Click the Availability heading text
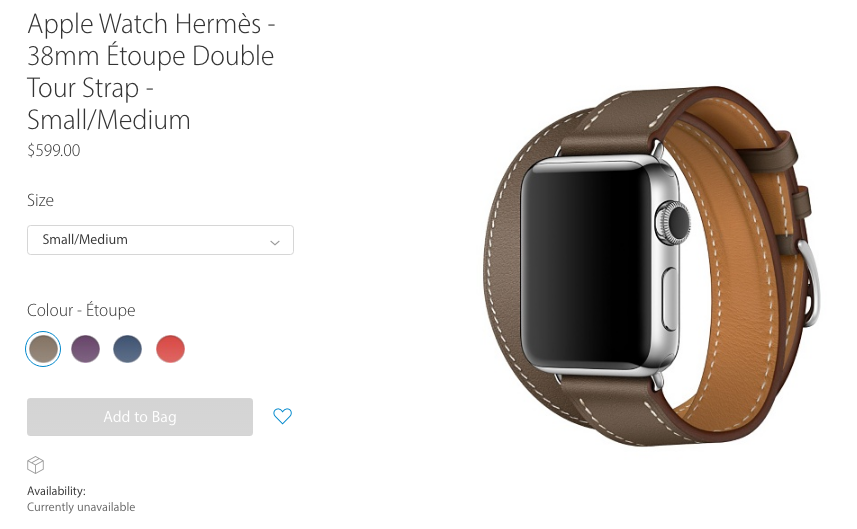857x529 pixels. [56, 491]
